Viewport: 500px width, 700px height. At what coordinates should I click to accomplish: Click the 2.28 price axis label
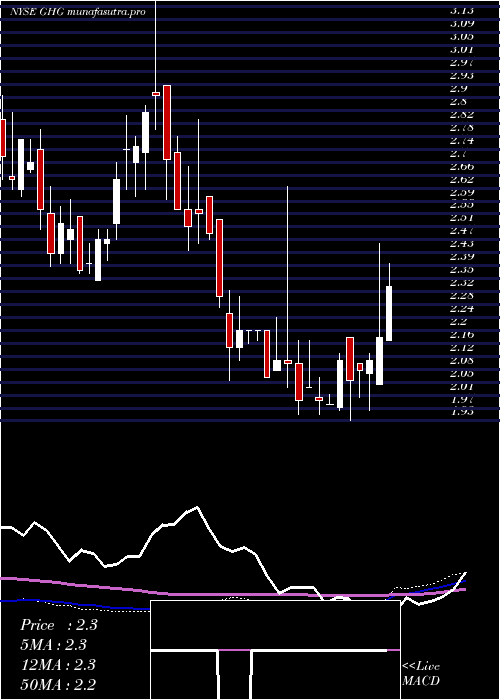(x=462, y=296)
